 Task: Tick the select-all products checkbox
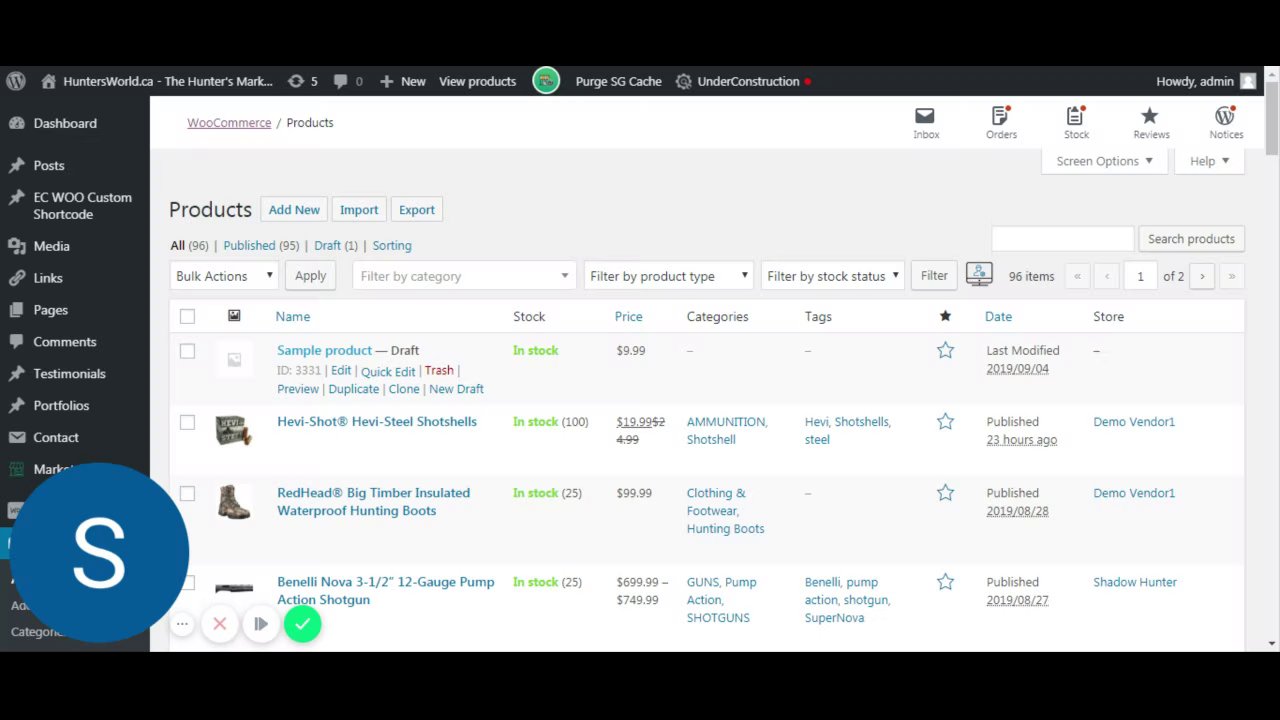click(x=187, y=316)
